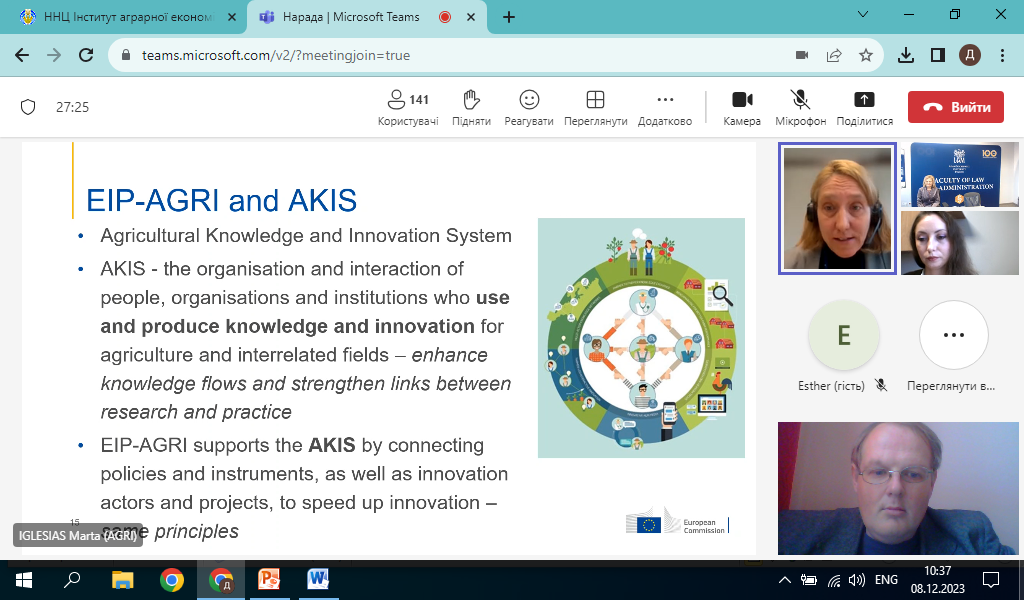
Task: Open the participants list (Користувачі)
Action: pos(408,108)
